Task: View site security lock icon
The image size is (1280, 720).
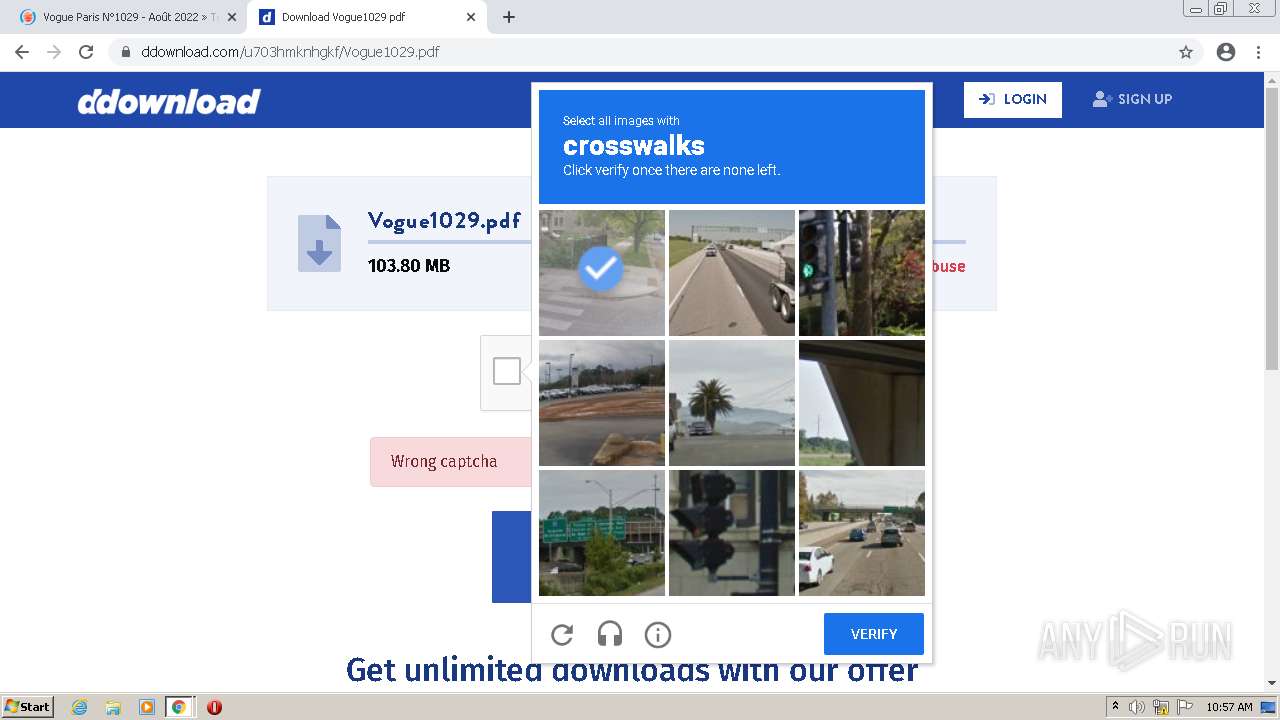Action: (x=126, y=52)
